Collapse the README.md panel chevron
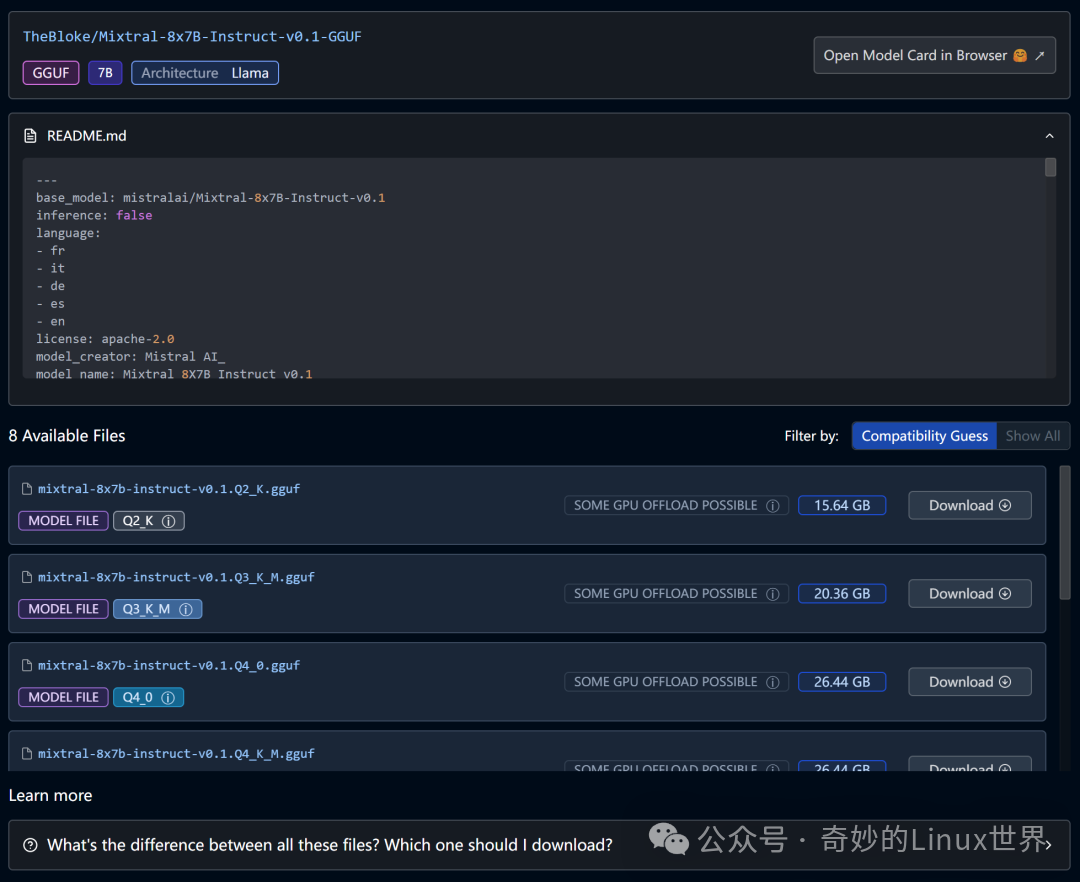Viewport: 1080px width, 882px height. click(x=1049, y=136)
